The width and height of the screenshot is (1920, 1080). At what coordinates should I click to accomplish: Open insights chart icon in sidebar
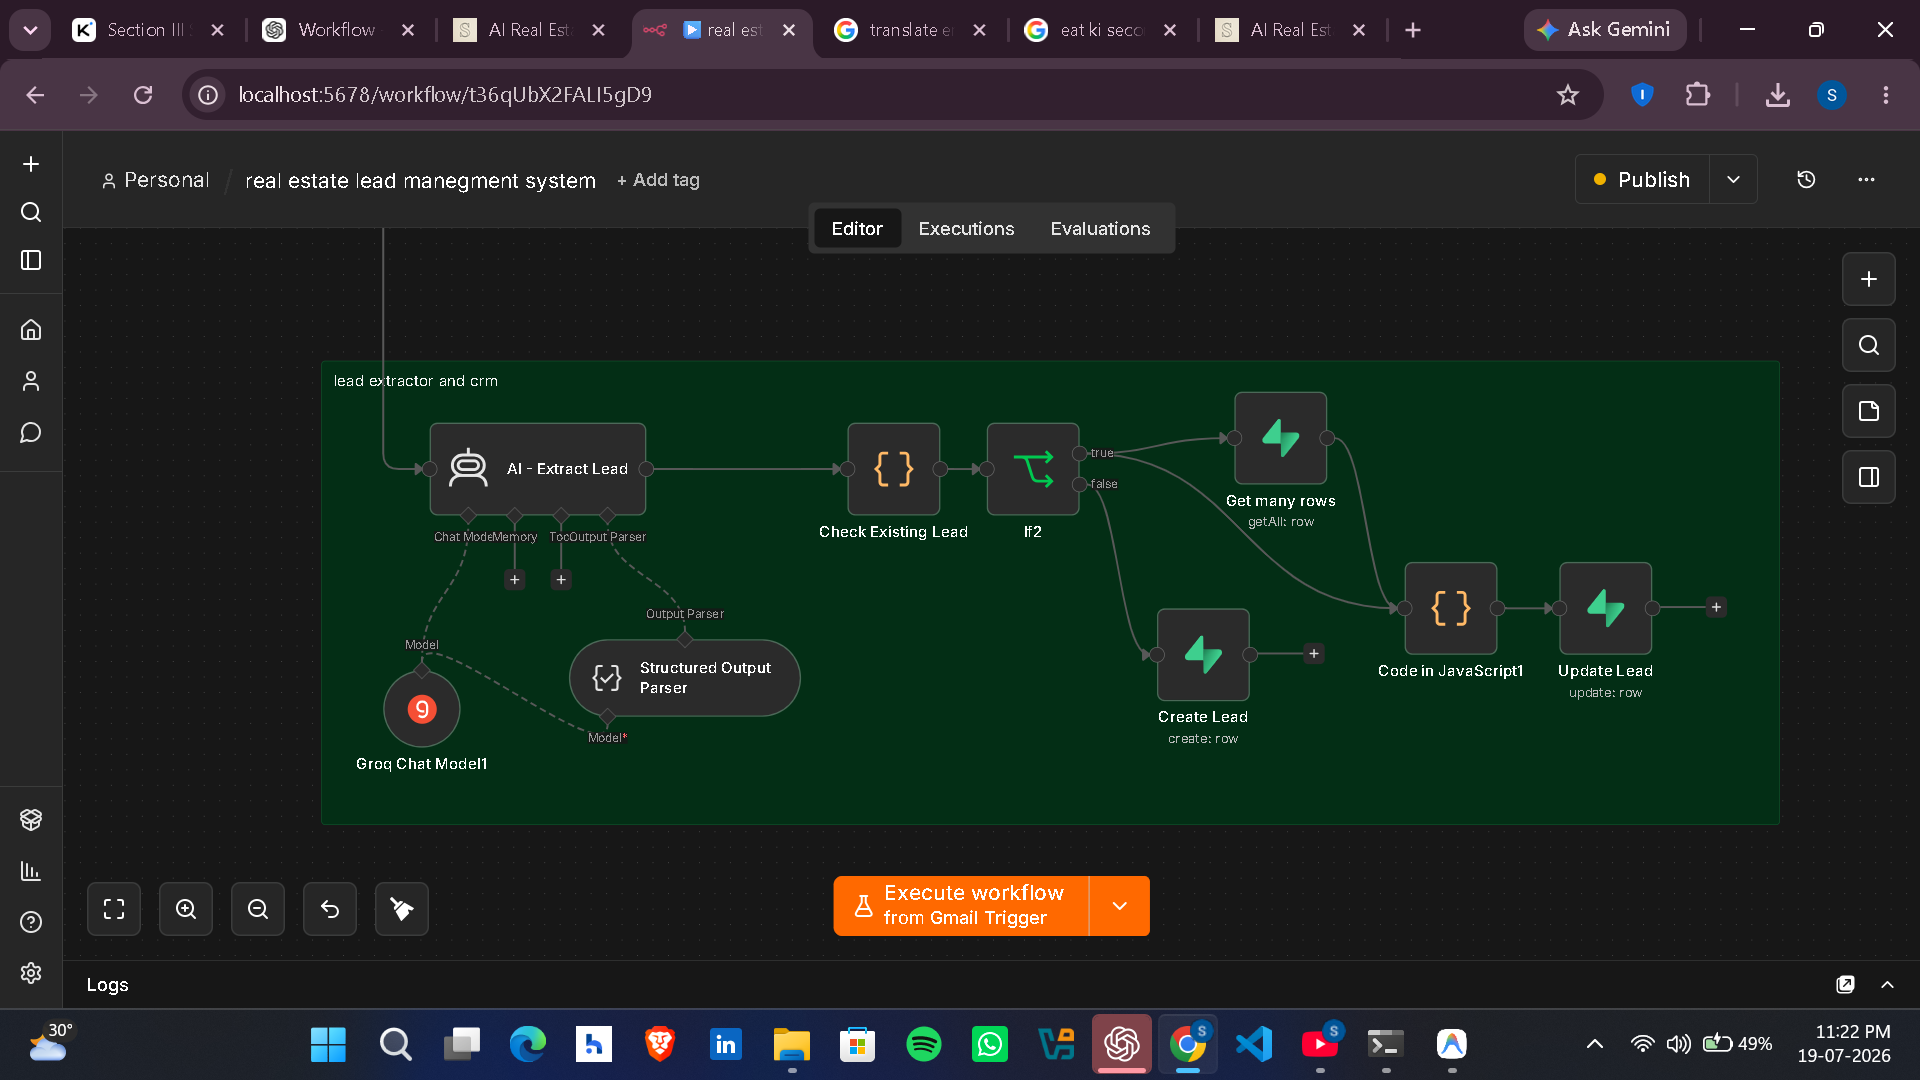(31, 871)
